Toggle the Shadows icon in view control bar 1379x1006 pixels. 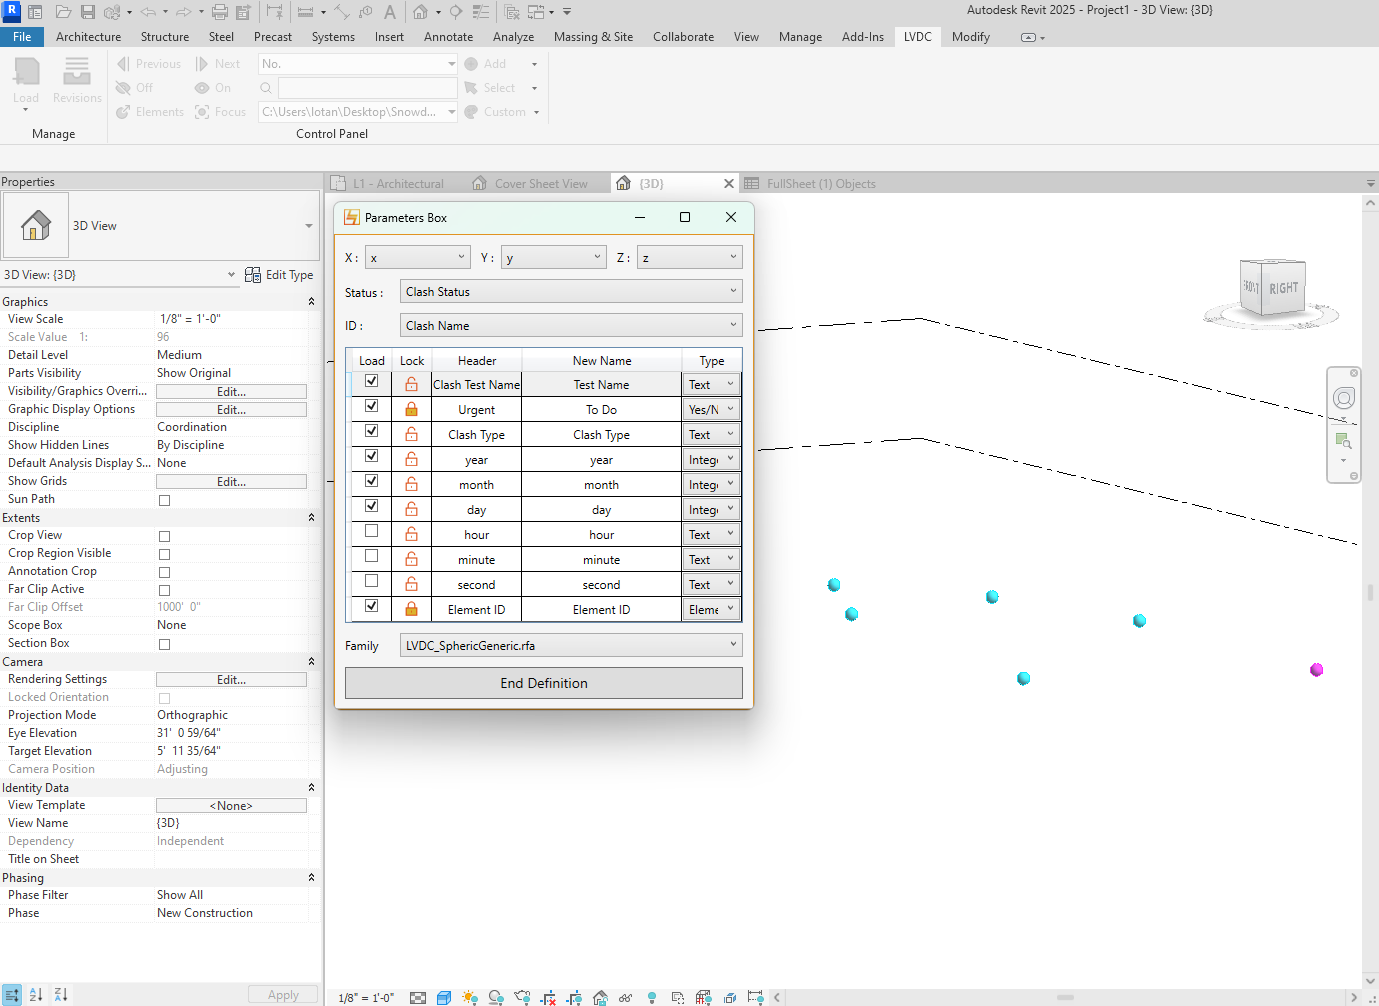click(496, 997)
